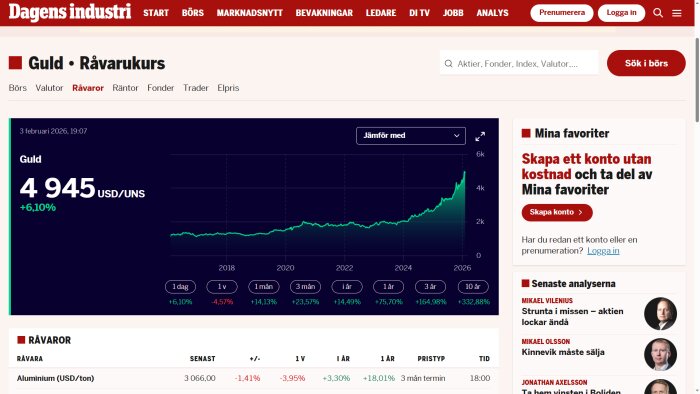The height and width of the screenshot is (394, 700).
Task: Click the Dagens industri logo
Action: tap(70, 12)
